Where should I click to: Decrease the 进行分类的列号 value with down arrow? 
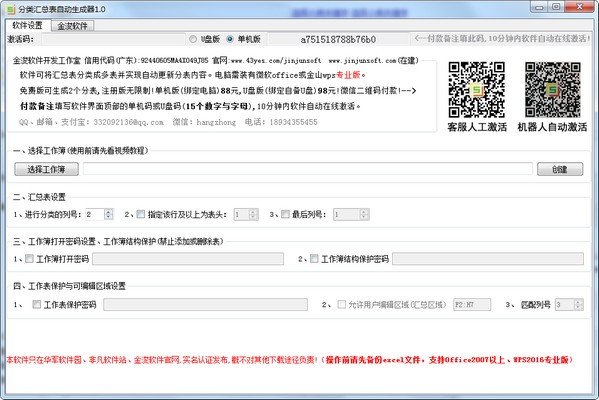[109, 217]
